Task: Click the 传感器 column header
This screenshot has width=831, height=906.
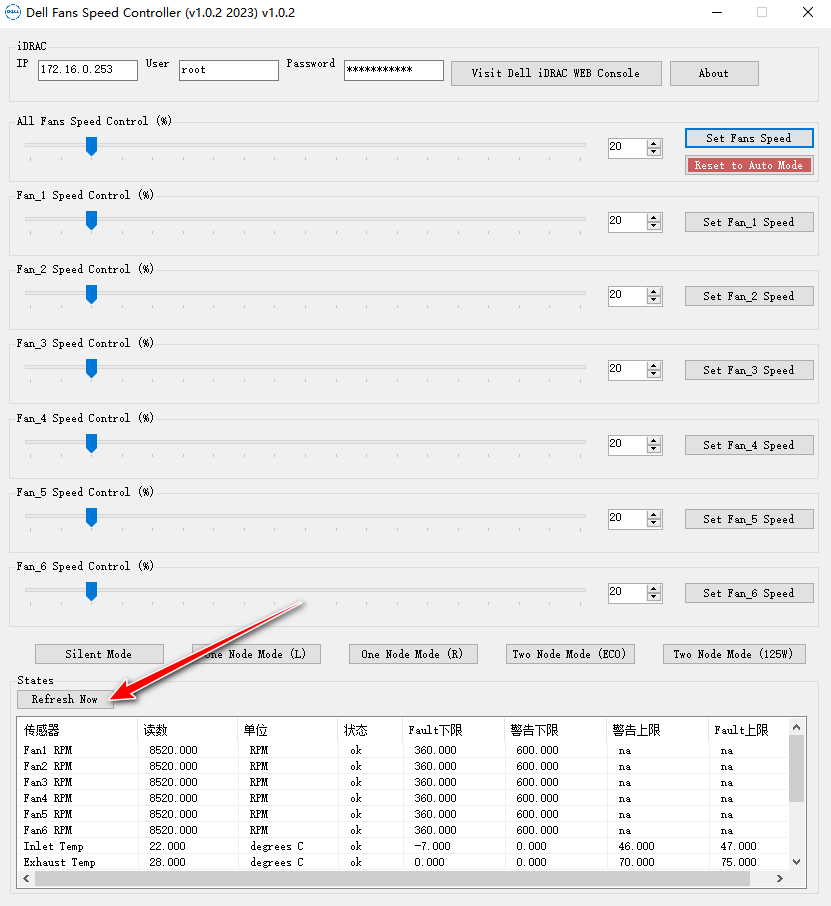Action: click(x=79, y=730)
